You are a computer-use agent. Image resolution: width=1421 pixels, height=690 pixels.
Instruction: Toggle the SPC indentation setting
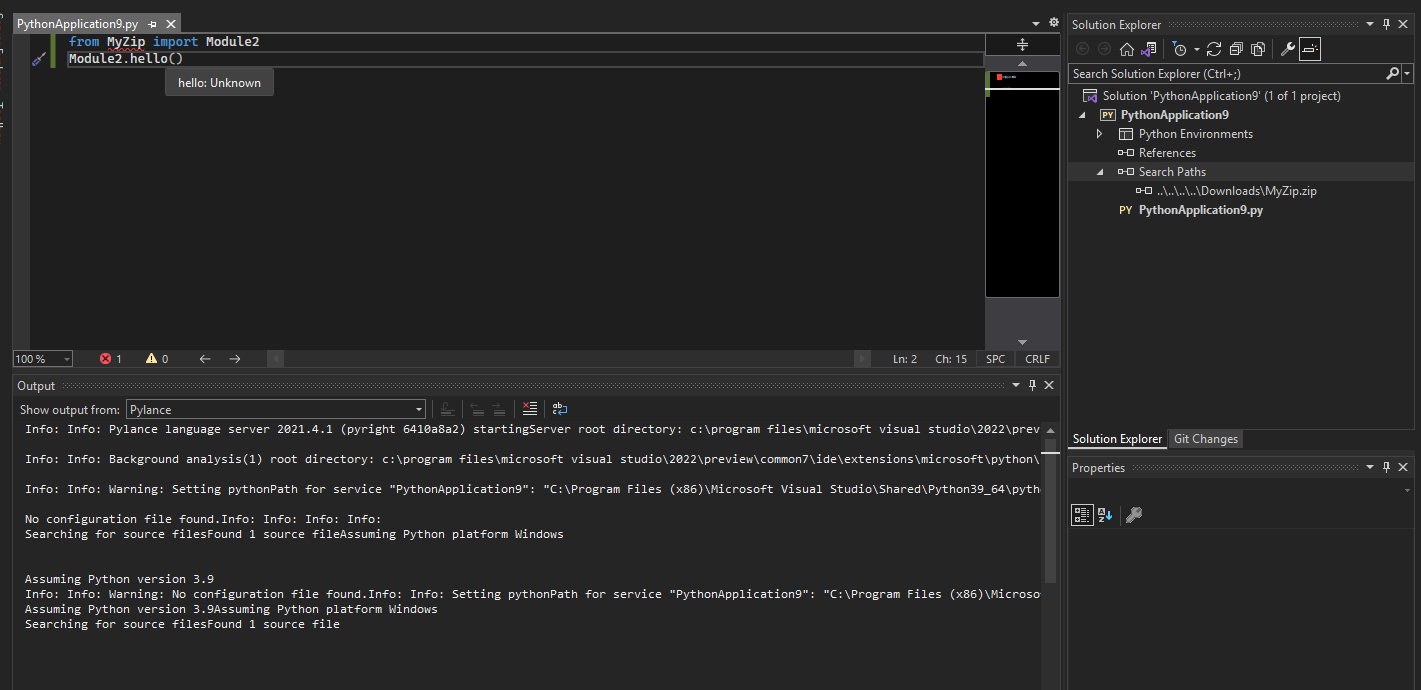[996, 359]
